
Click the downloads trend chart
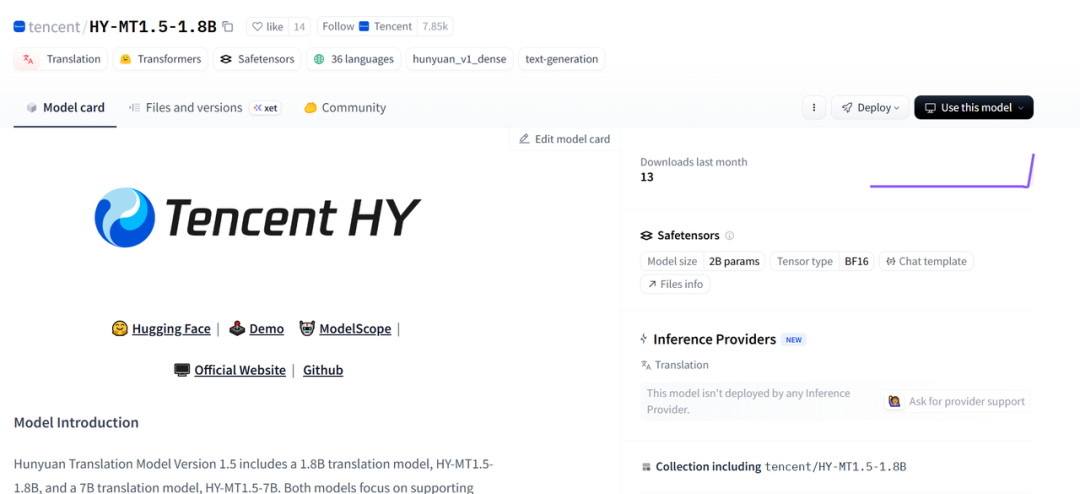tap(952, 170)
